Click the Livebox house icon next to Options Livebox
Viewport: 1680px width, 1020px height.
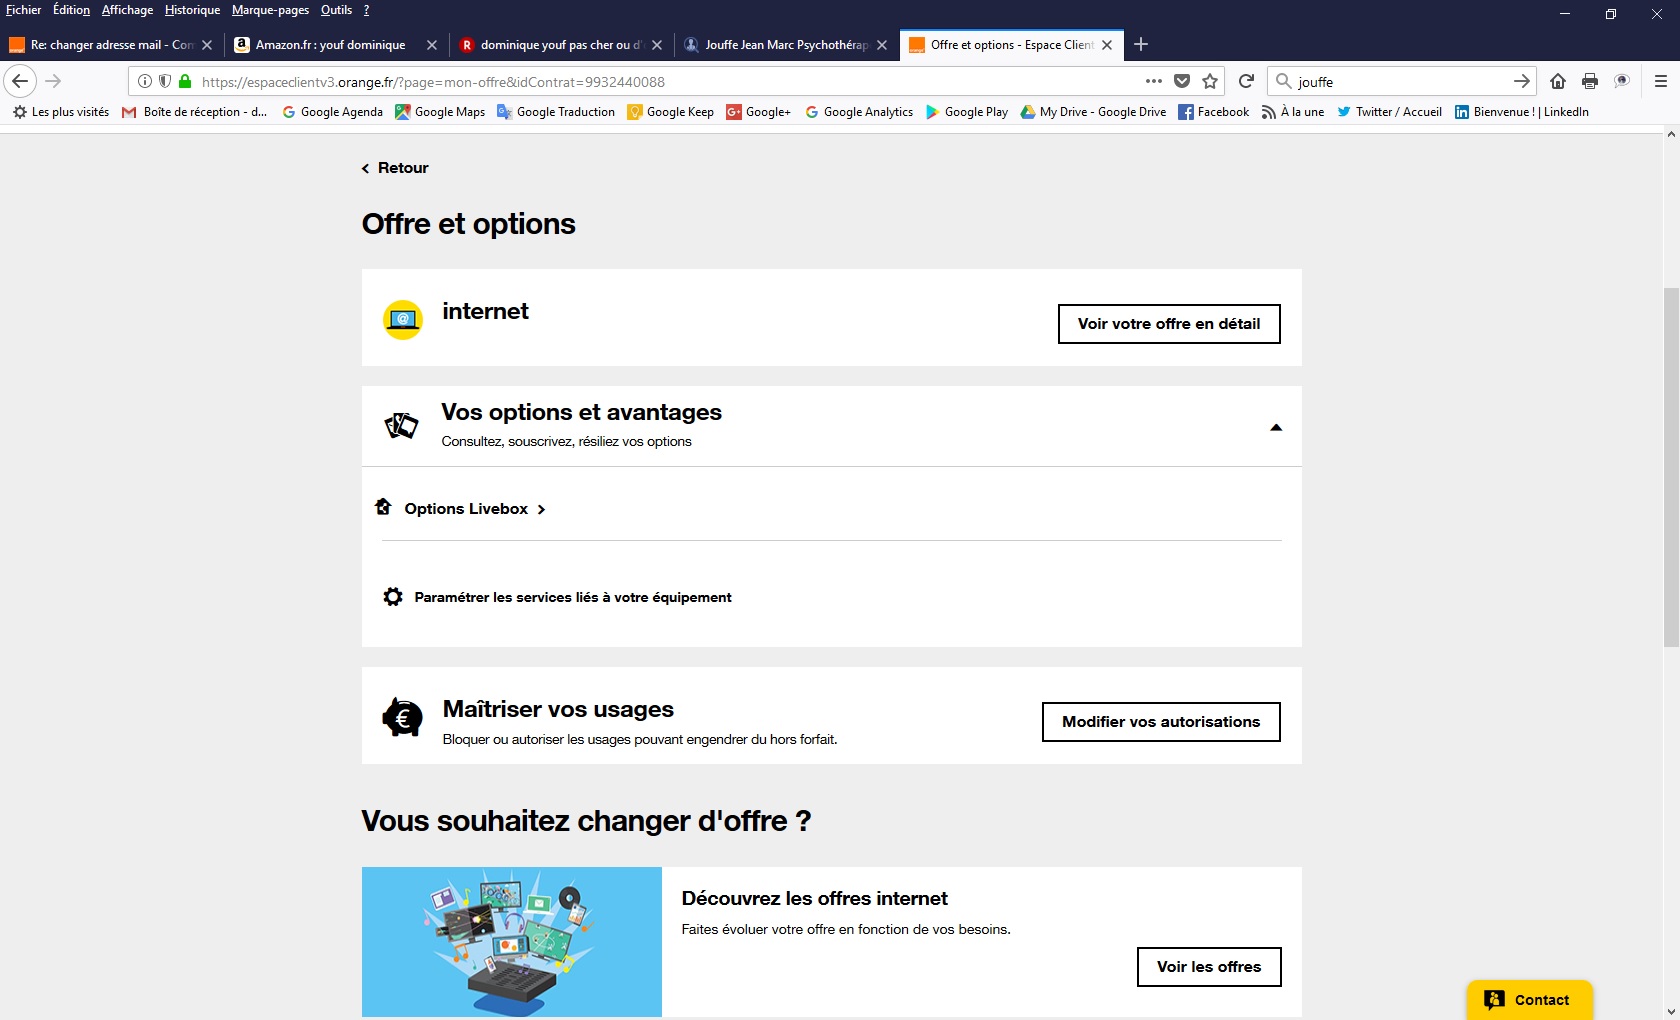383,507
